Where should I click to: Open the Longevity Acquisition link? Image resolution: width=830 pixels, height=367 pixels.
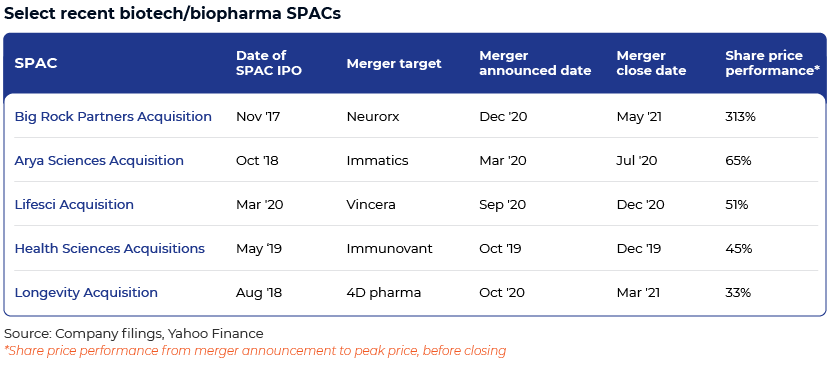86,292
